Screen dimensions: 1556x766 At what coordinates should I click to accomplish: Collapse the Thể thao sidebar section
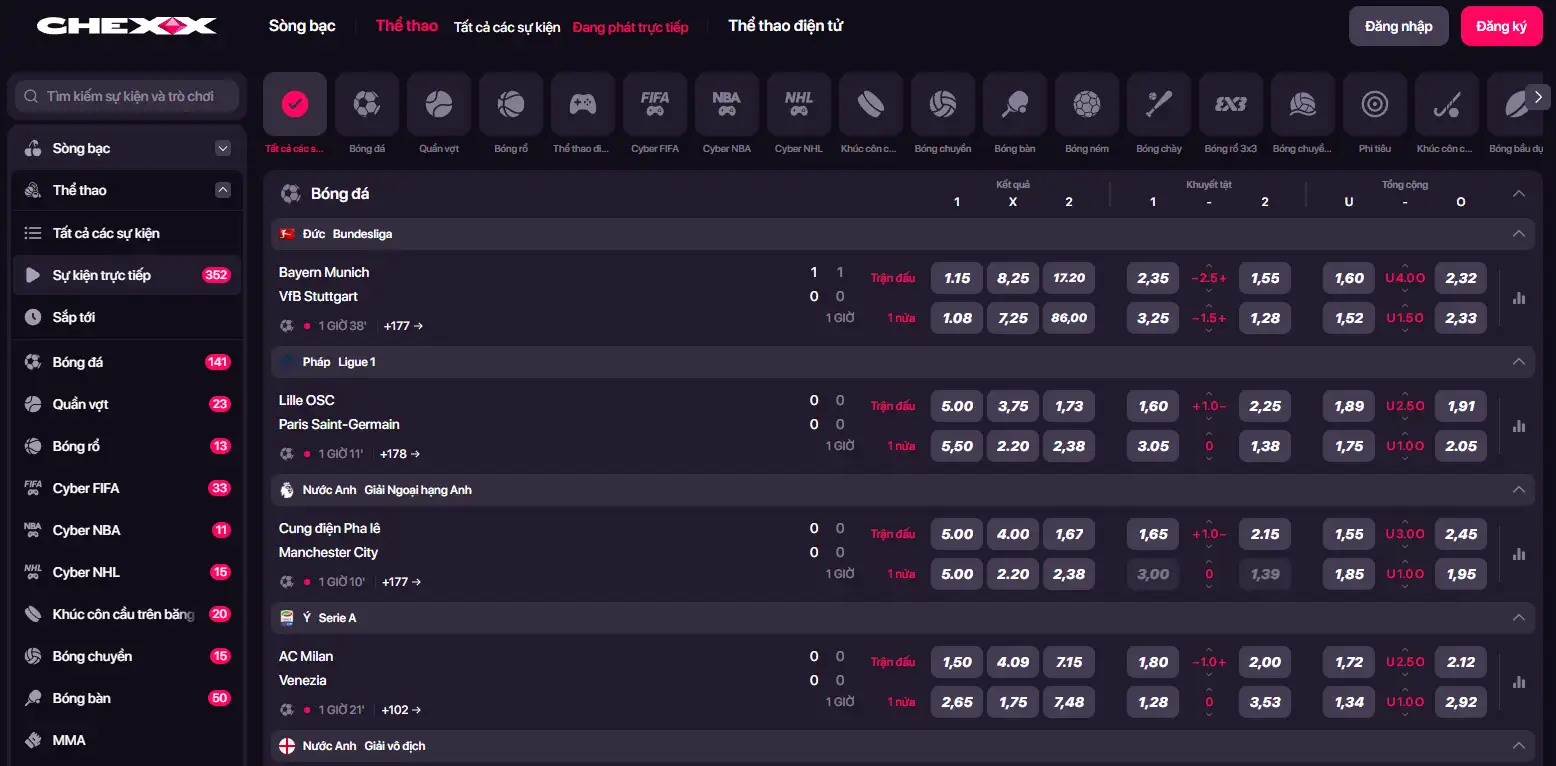(x=223, y=190)
